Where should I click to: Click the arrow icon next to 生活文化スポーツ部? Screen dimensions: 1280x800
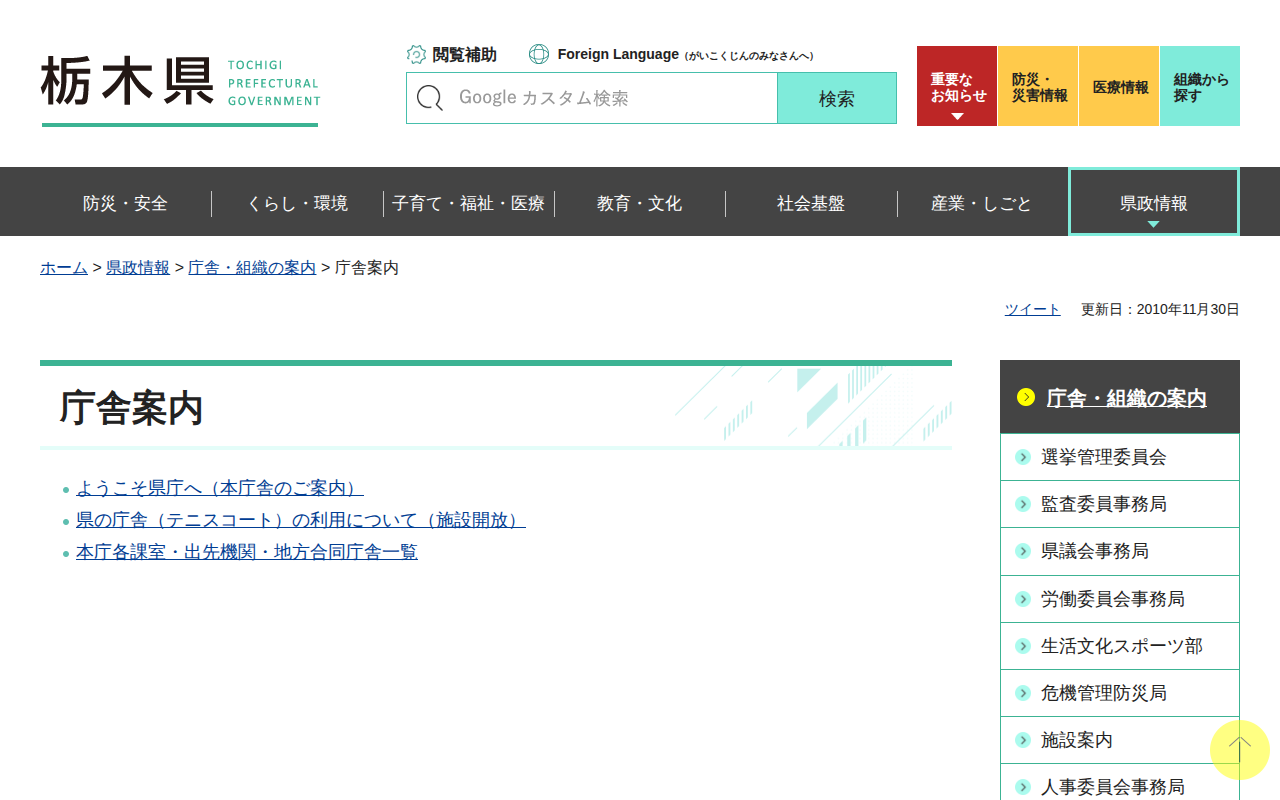coord(1023,646)
